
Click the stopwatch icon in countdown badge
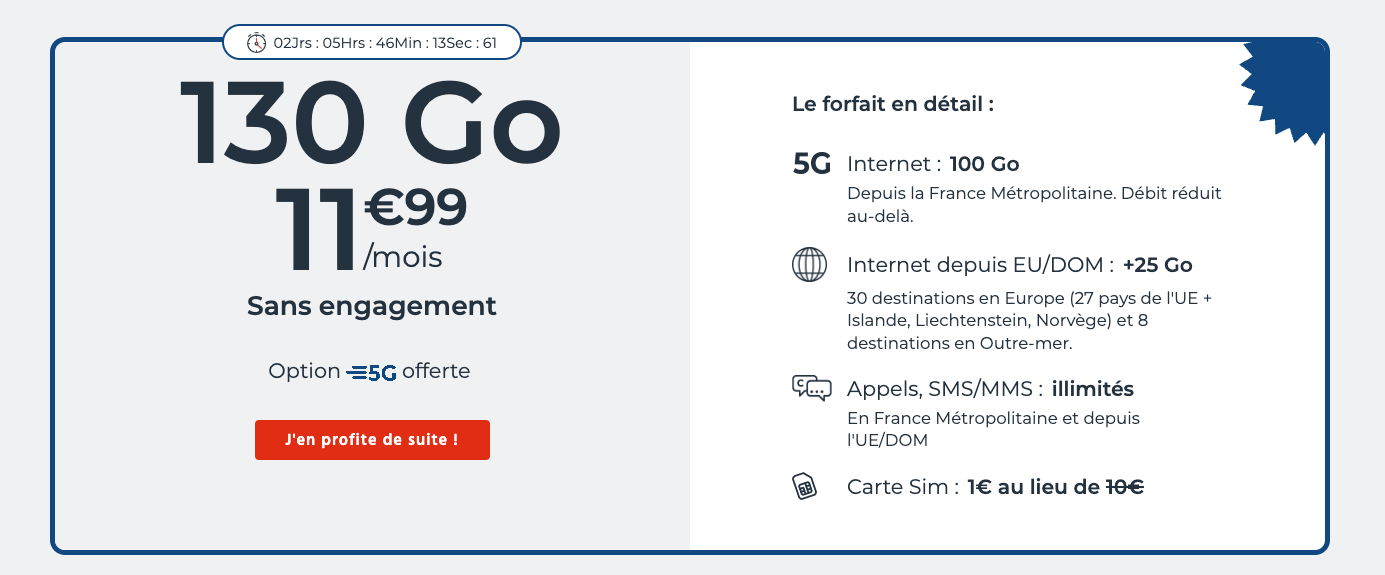tap(257, 43)
